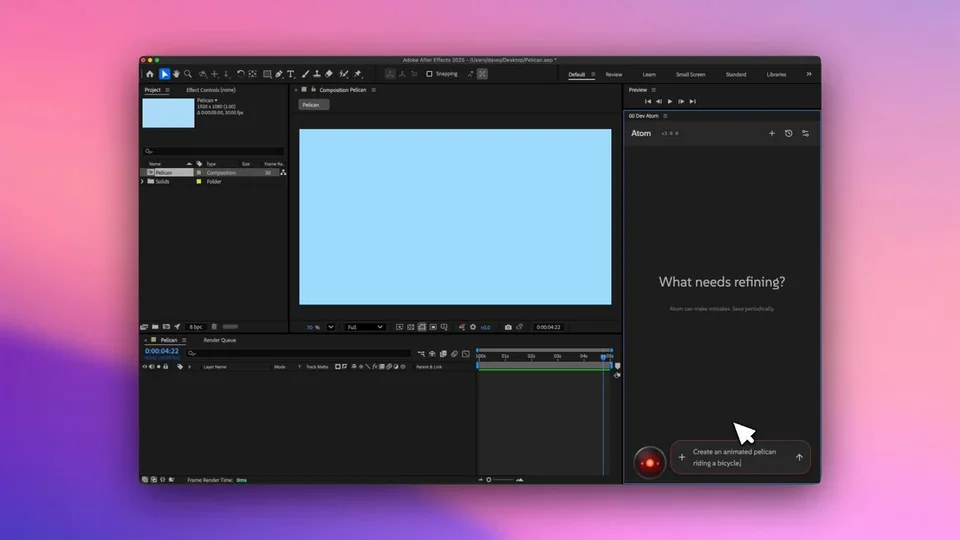Select the Selection arrow tool
Image resolution: width=960 pixels, height=540 pixels.
pos(165,74)
